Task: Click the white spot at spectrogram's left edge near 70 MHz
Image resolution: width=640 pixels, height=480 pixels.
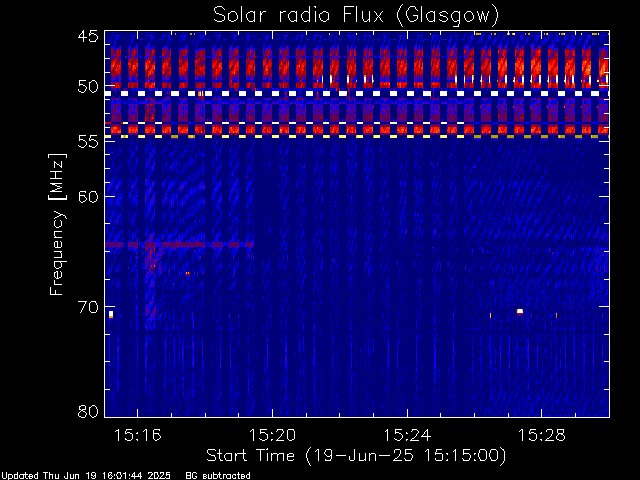Action: click(x=111, y=314)
